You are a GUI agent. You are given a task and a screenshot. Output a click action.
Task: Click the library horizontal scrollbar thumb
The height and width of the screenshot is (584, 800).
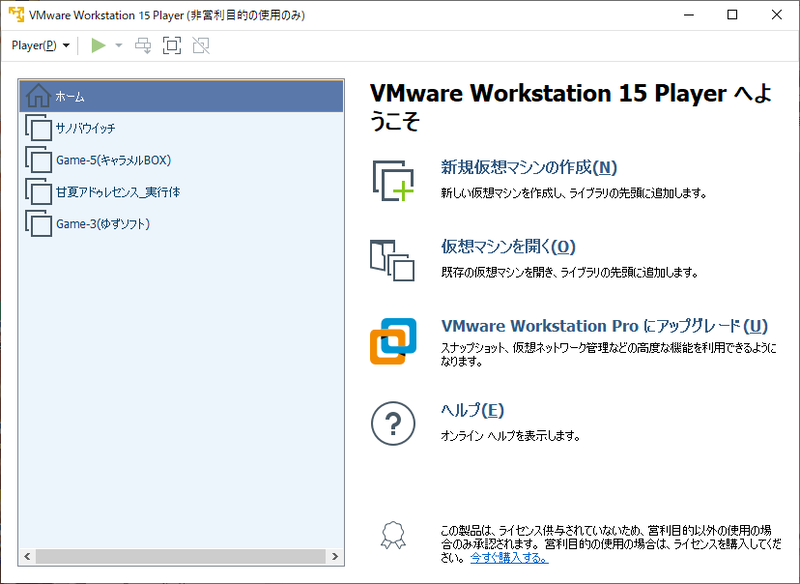tap(181, 556)
